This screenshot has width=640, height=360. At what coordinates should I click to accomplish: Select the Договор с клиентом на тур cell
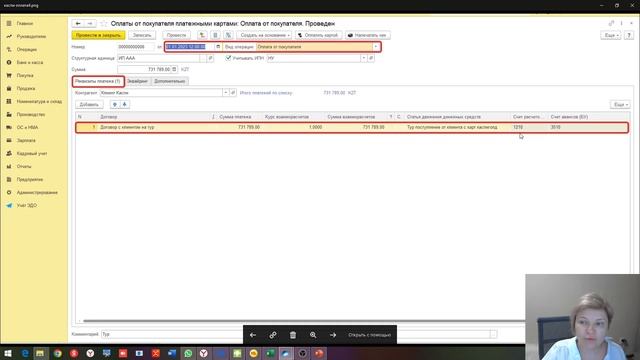155,127
